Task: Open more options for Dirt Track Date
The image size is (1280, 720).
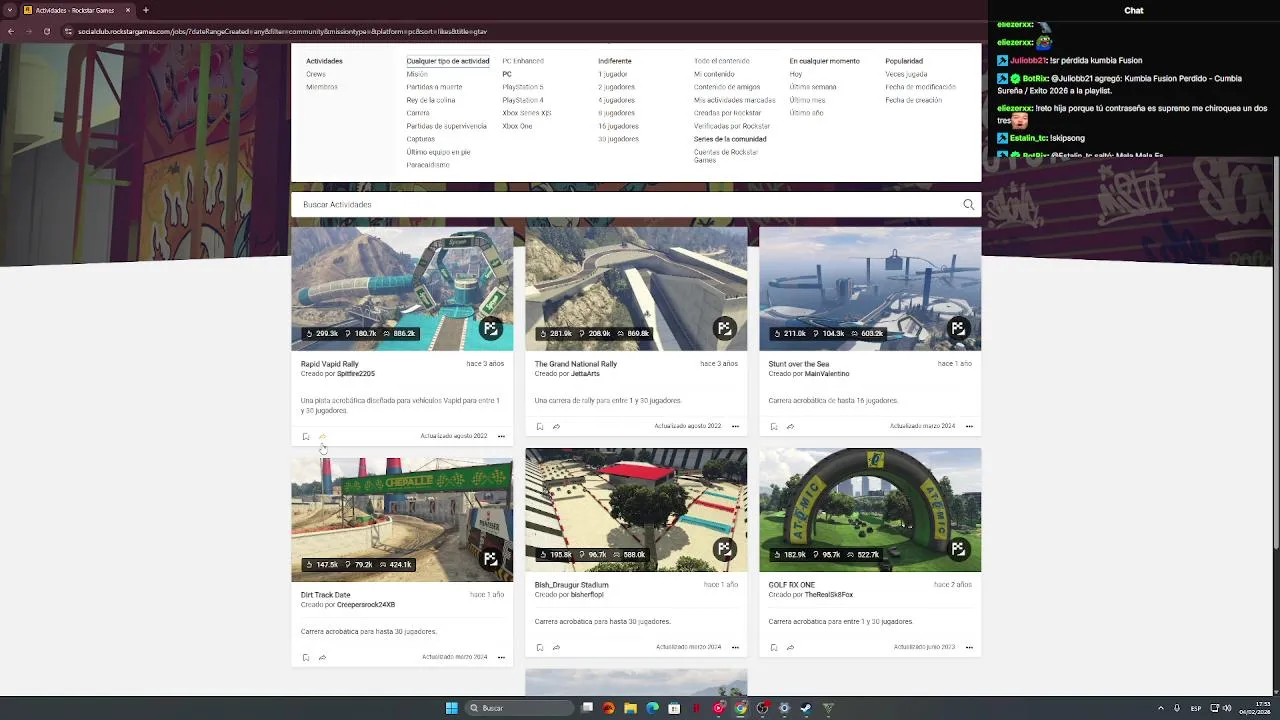Action: tap(501, 657)
